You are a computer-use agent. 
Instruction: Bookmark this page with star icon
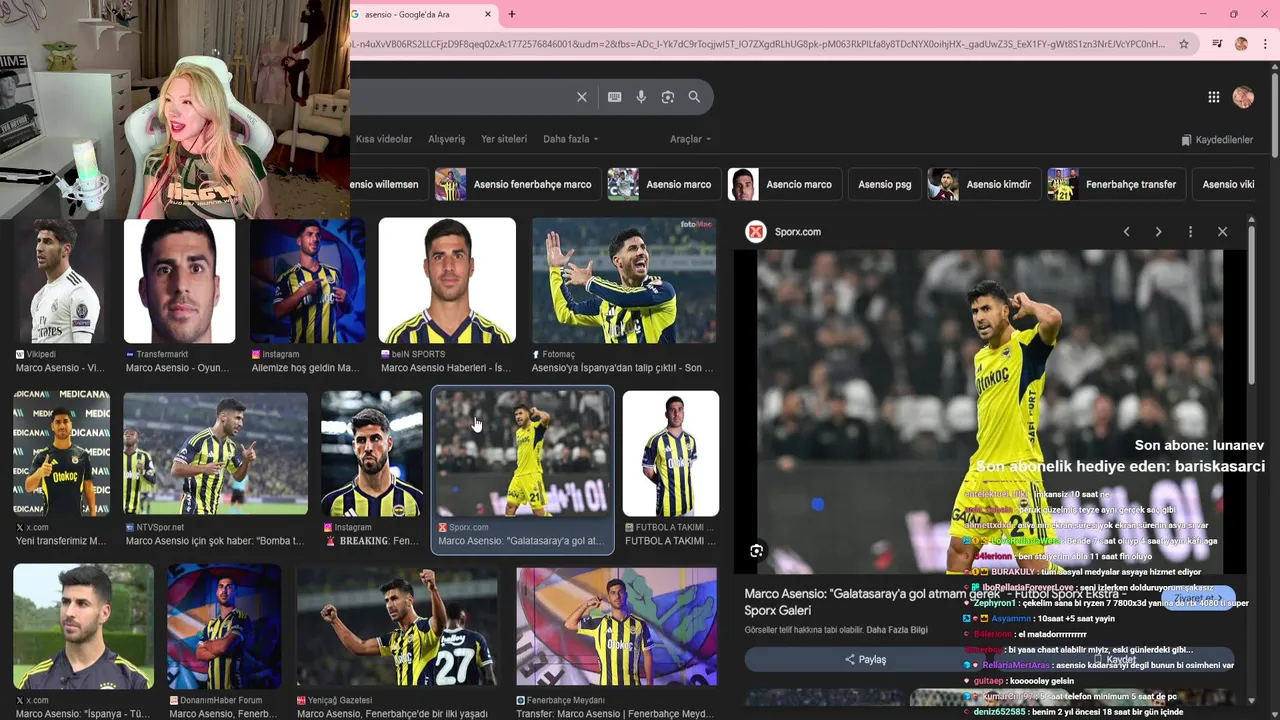(1184, 44)
